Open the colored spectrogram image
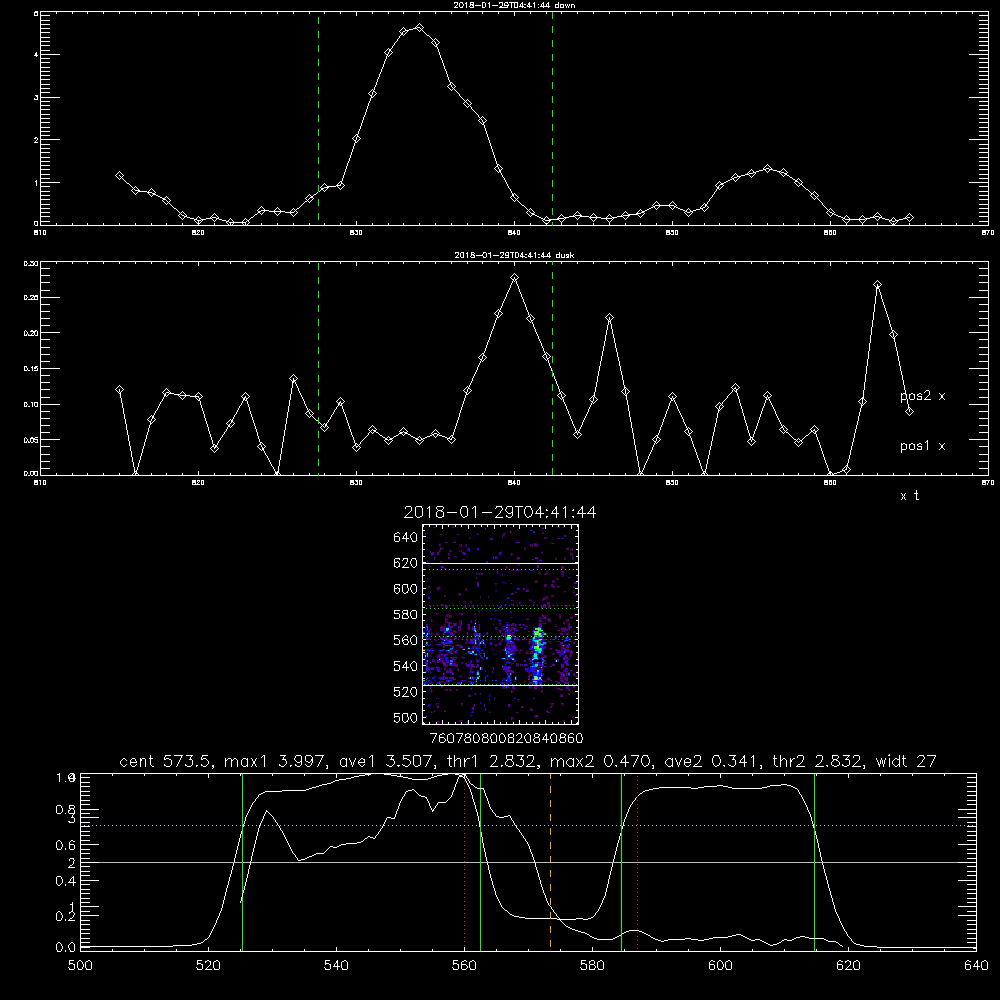Screen dimensions: 1000x1000 click(501, 624)
